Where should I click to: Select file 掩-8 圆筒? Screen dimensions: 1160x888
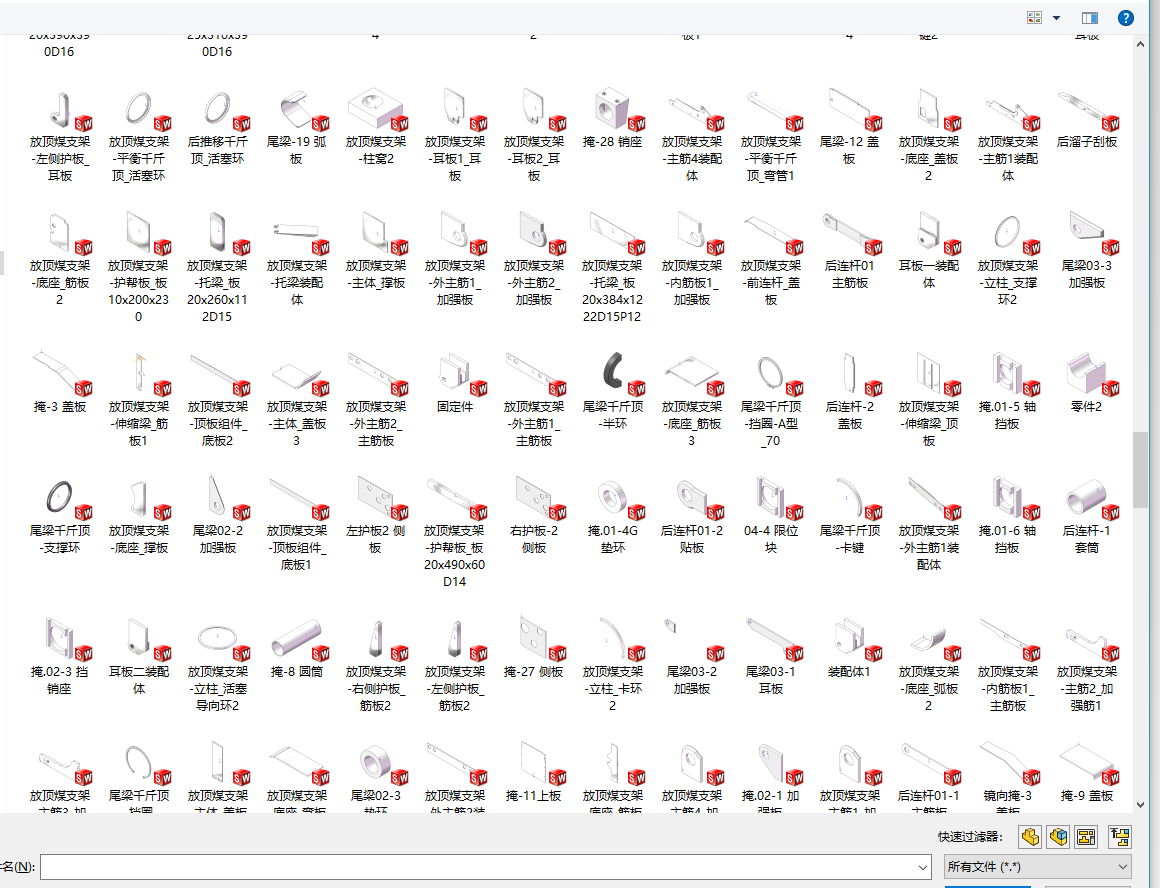pyautogui.click(x=297, y=648)
